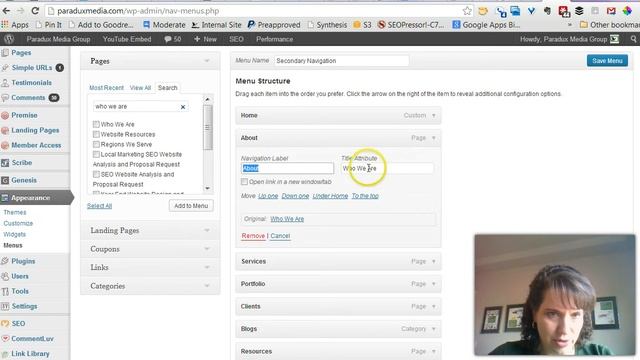
Task: Enable Open link in new window/tab
Action: pyautogui.click(x=244, y=182)
